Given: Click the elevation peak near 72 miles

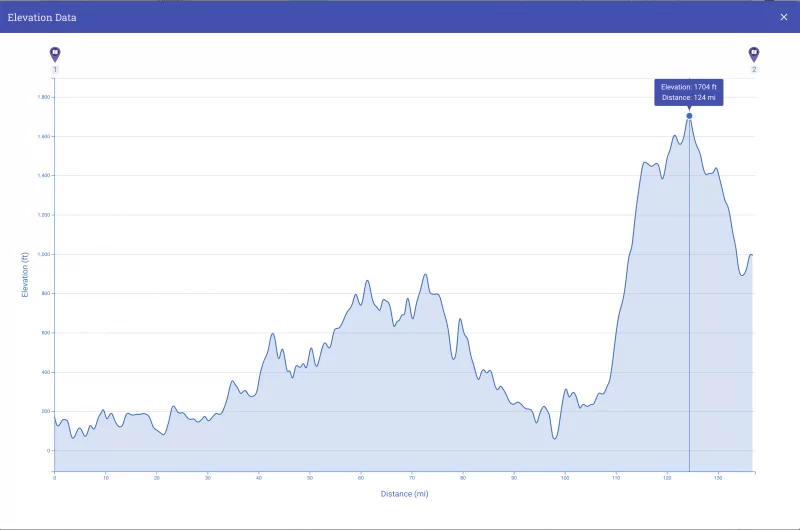Looking at the screenshot, I should pos(425,275).
